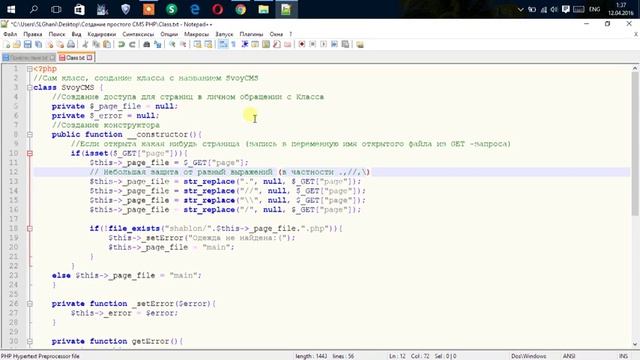Click the Copy toolbar icon
This screenshot has width=640, height=360.
pos(96,44)
